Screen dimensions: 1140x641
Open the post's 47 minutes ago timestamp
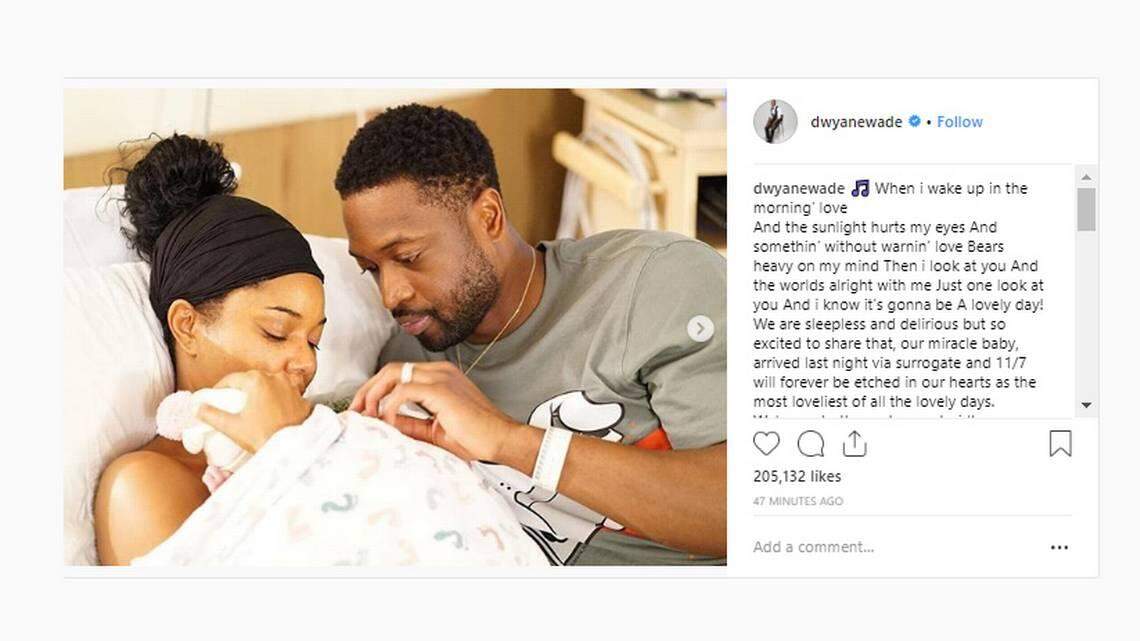click(798, 501)
